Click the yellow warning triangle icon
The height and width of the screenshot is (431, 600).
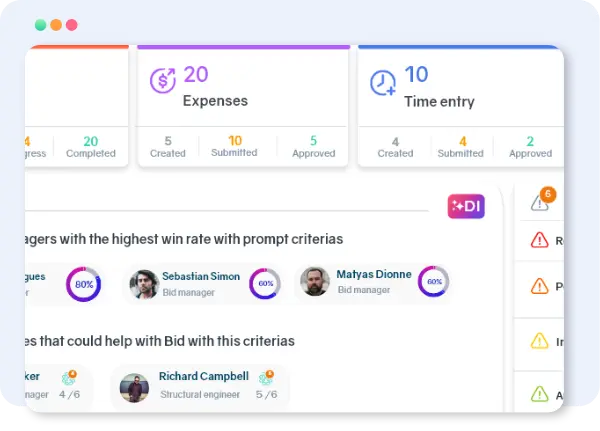click(x=540, y=341)
